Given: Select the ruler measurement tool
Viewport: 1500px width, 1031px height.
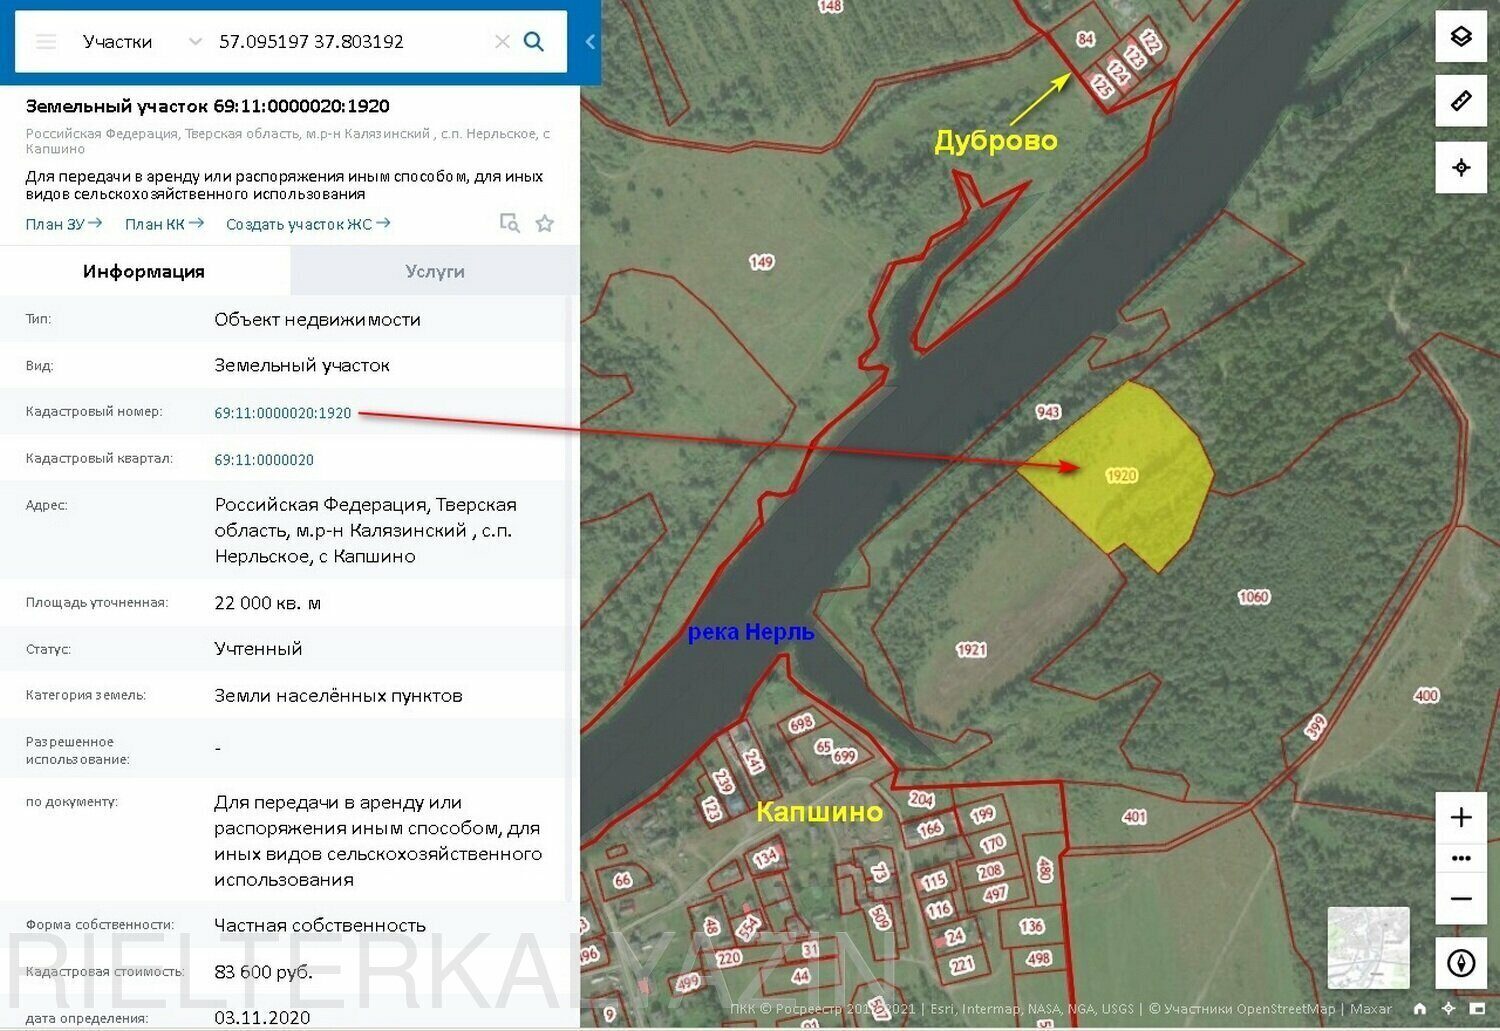Looking at the screenshot, I should [x=1461, y=101].
